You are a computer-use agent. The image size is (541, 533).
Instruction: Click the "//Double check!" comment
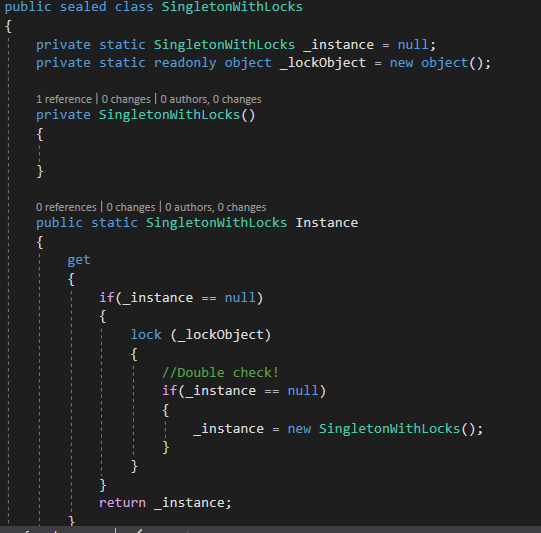[220, 373]
